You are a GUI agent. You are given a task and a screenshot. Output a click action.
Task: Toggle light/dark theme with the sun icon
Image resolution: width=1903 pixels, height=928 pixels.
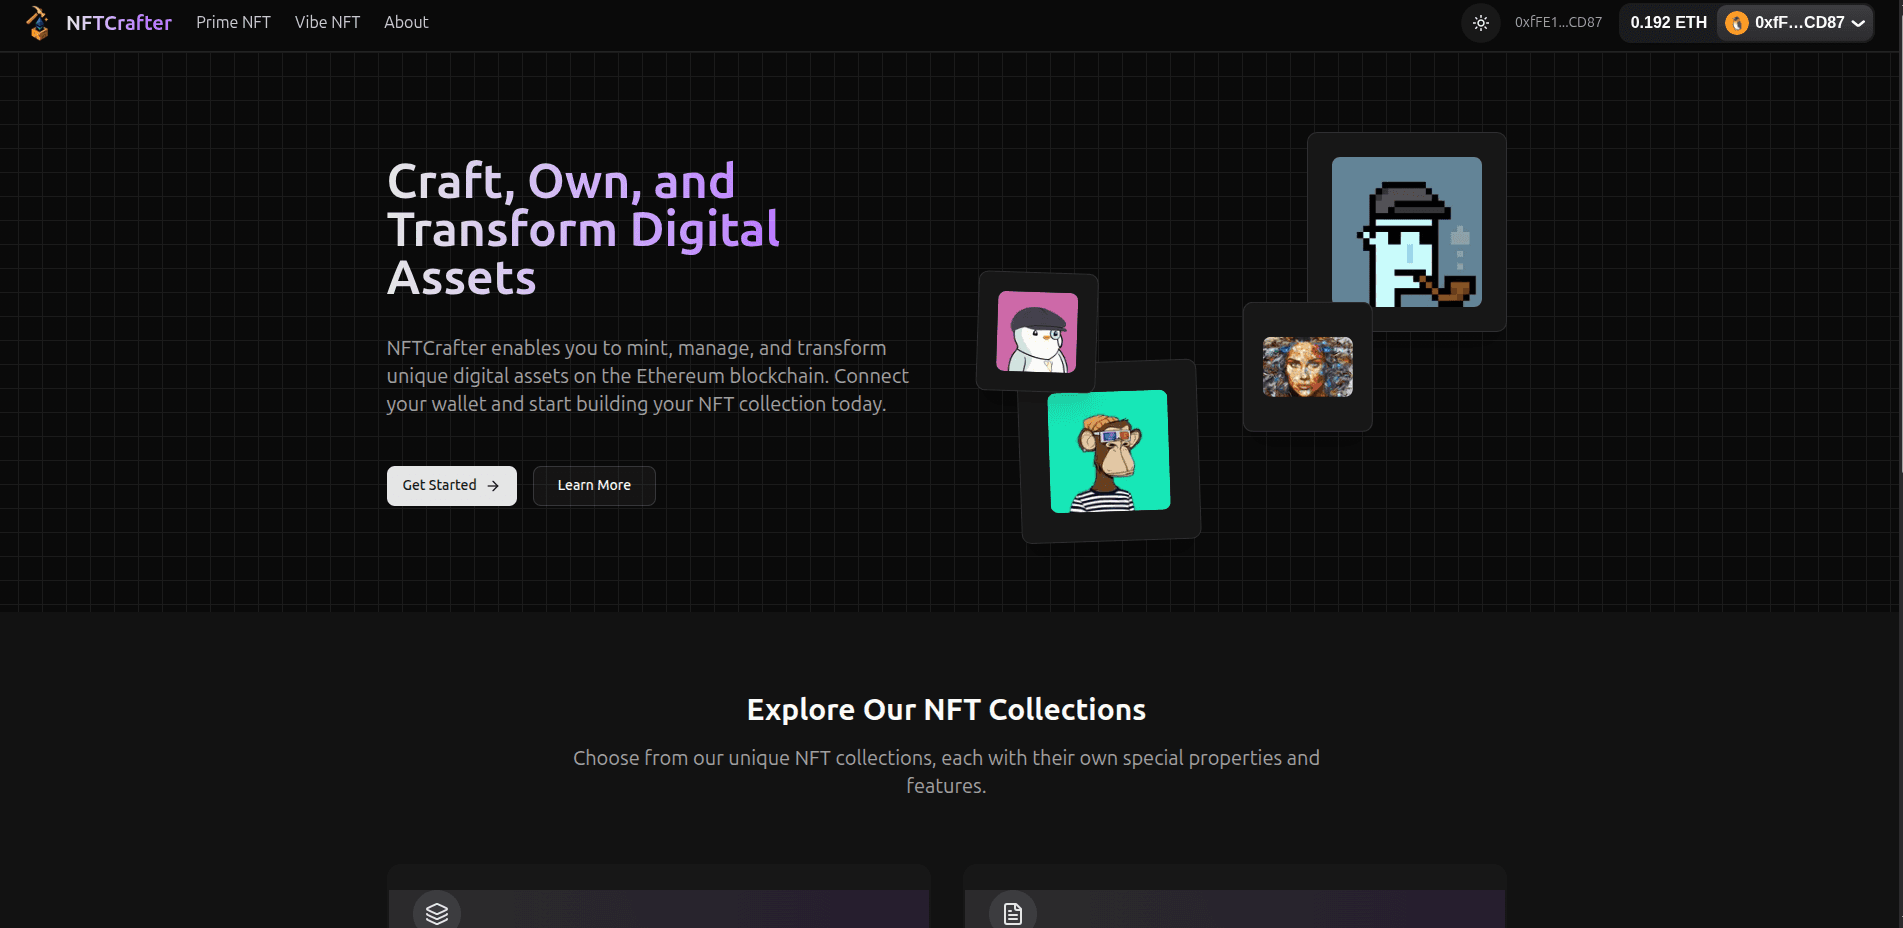click(1480, 22)
